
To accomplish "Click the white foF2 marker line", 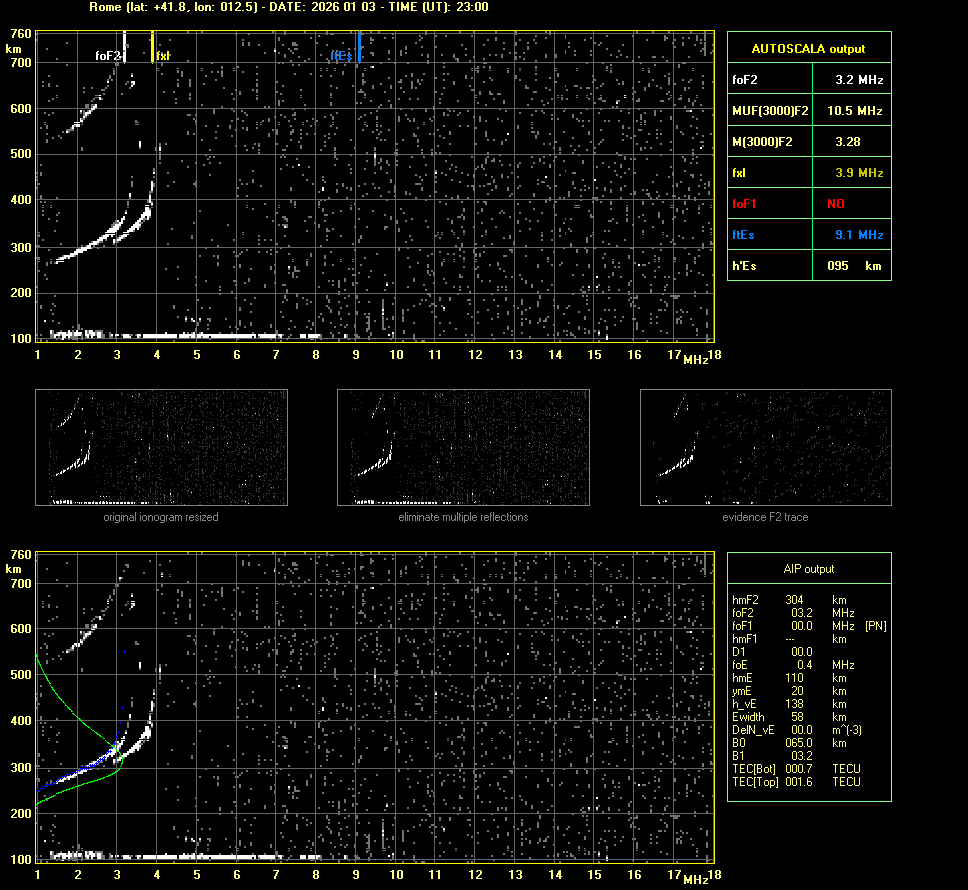I will pyautogui.click(x=124, y=47).
